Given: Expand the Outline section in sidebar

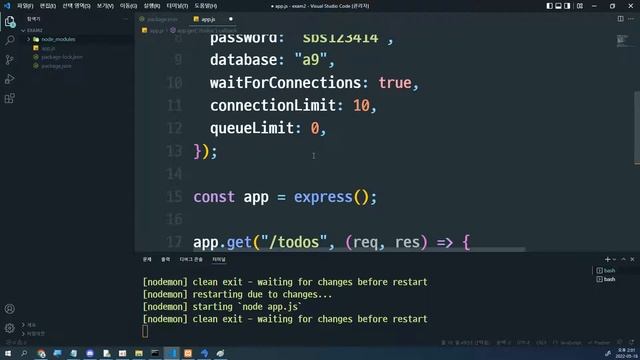Looking at the screenshot, I should coord(29,325).
